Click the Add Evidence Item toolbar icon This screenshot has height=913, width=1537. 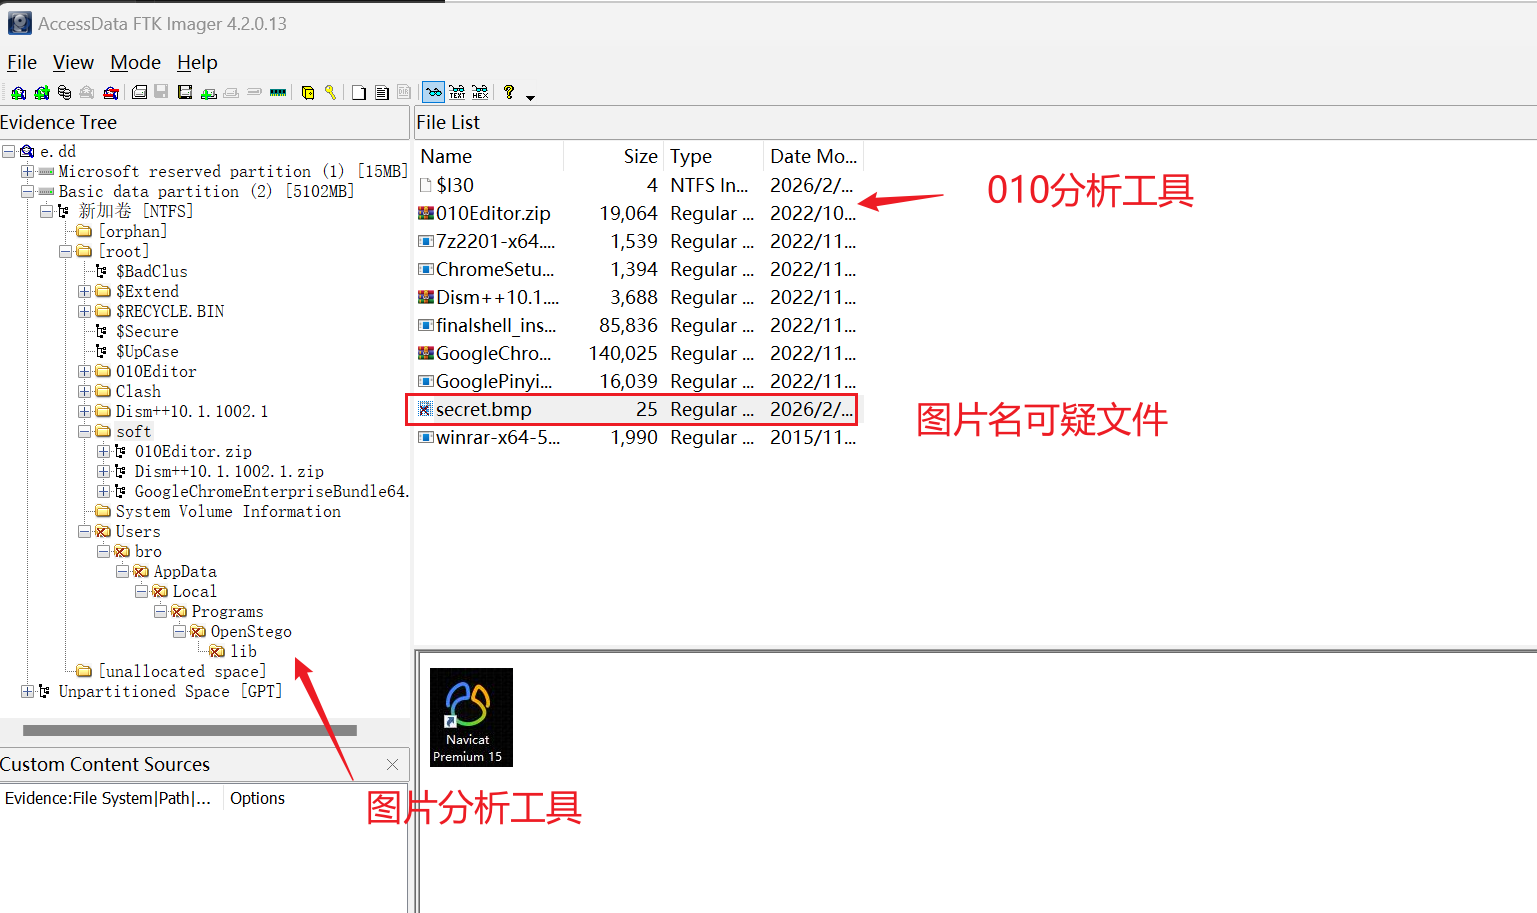[18, 93]
